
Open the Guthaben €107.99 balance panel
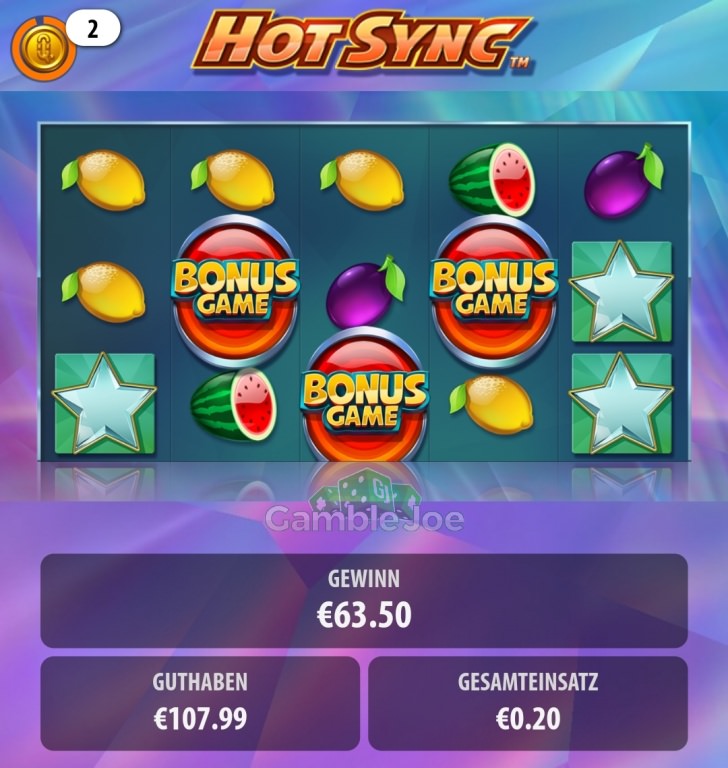tap(200, 703)
